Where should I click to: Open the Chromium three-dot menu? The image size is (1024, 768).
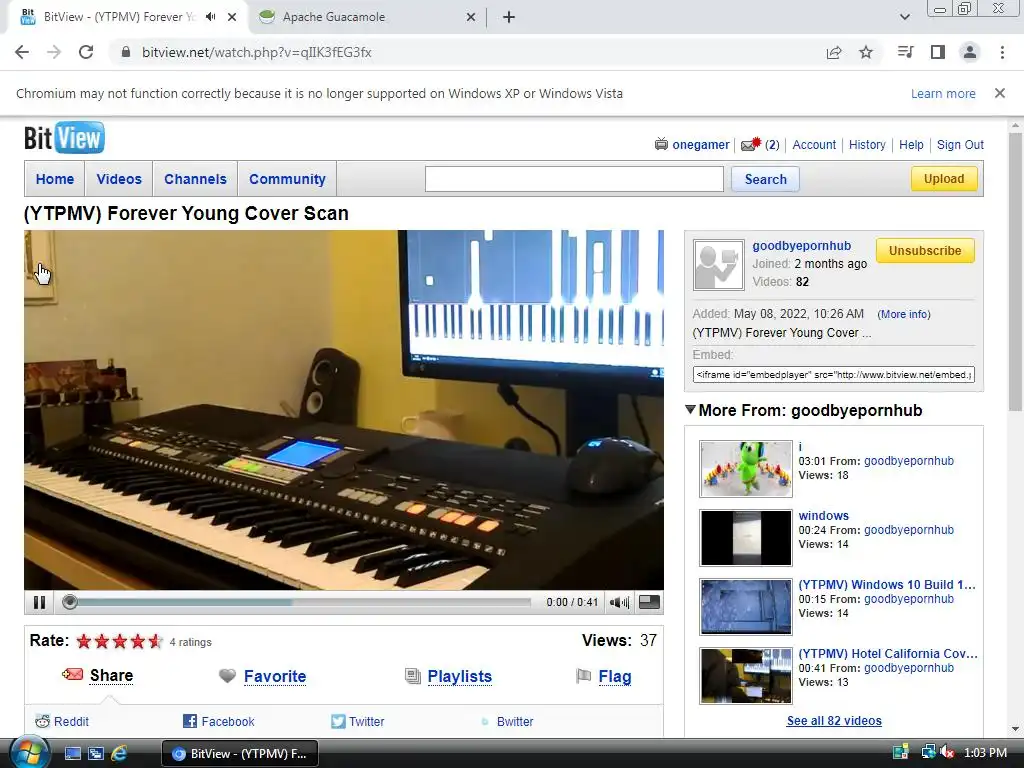click(x=1002, y=52)
